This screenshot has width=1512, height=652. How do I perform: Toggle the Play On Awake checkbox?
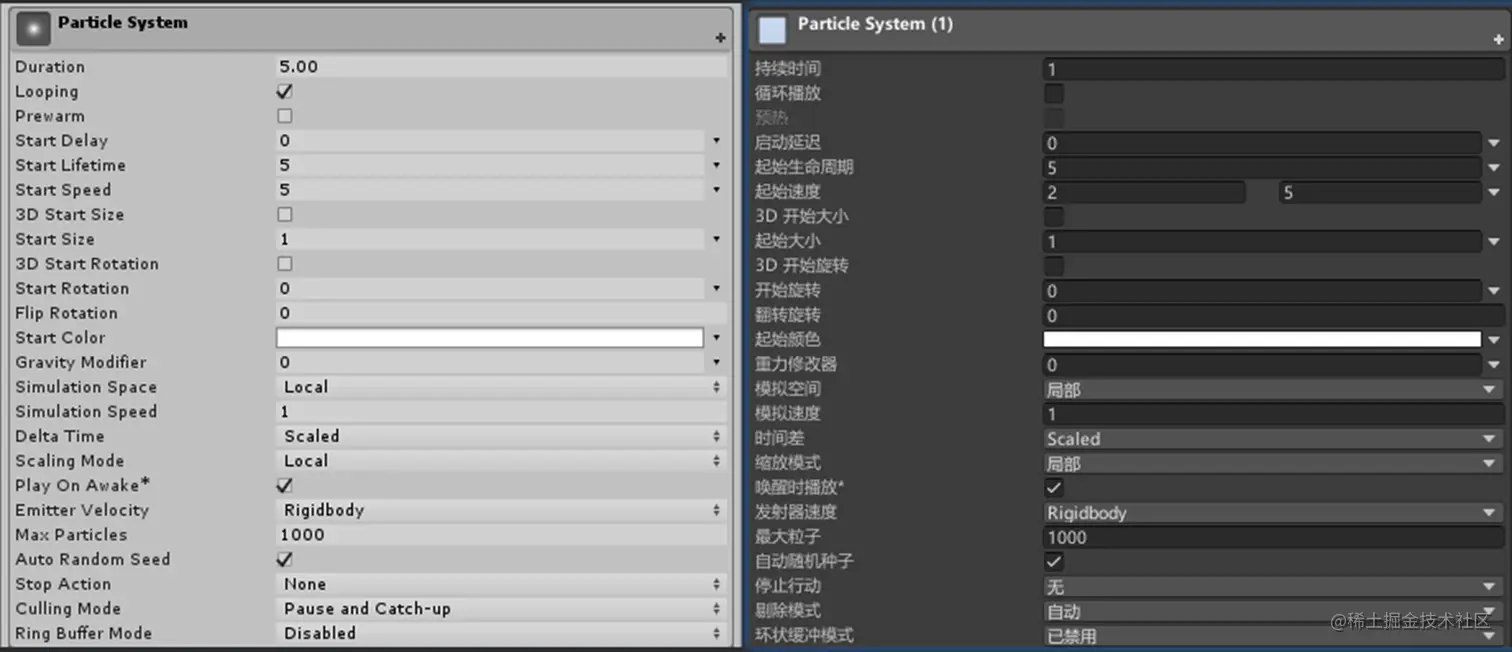tap(285, 485)
